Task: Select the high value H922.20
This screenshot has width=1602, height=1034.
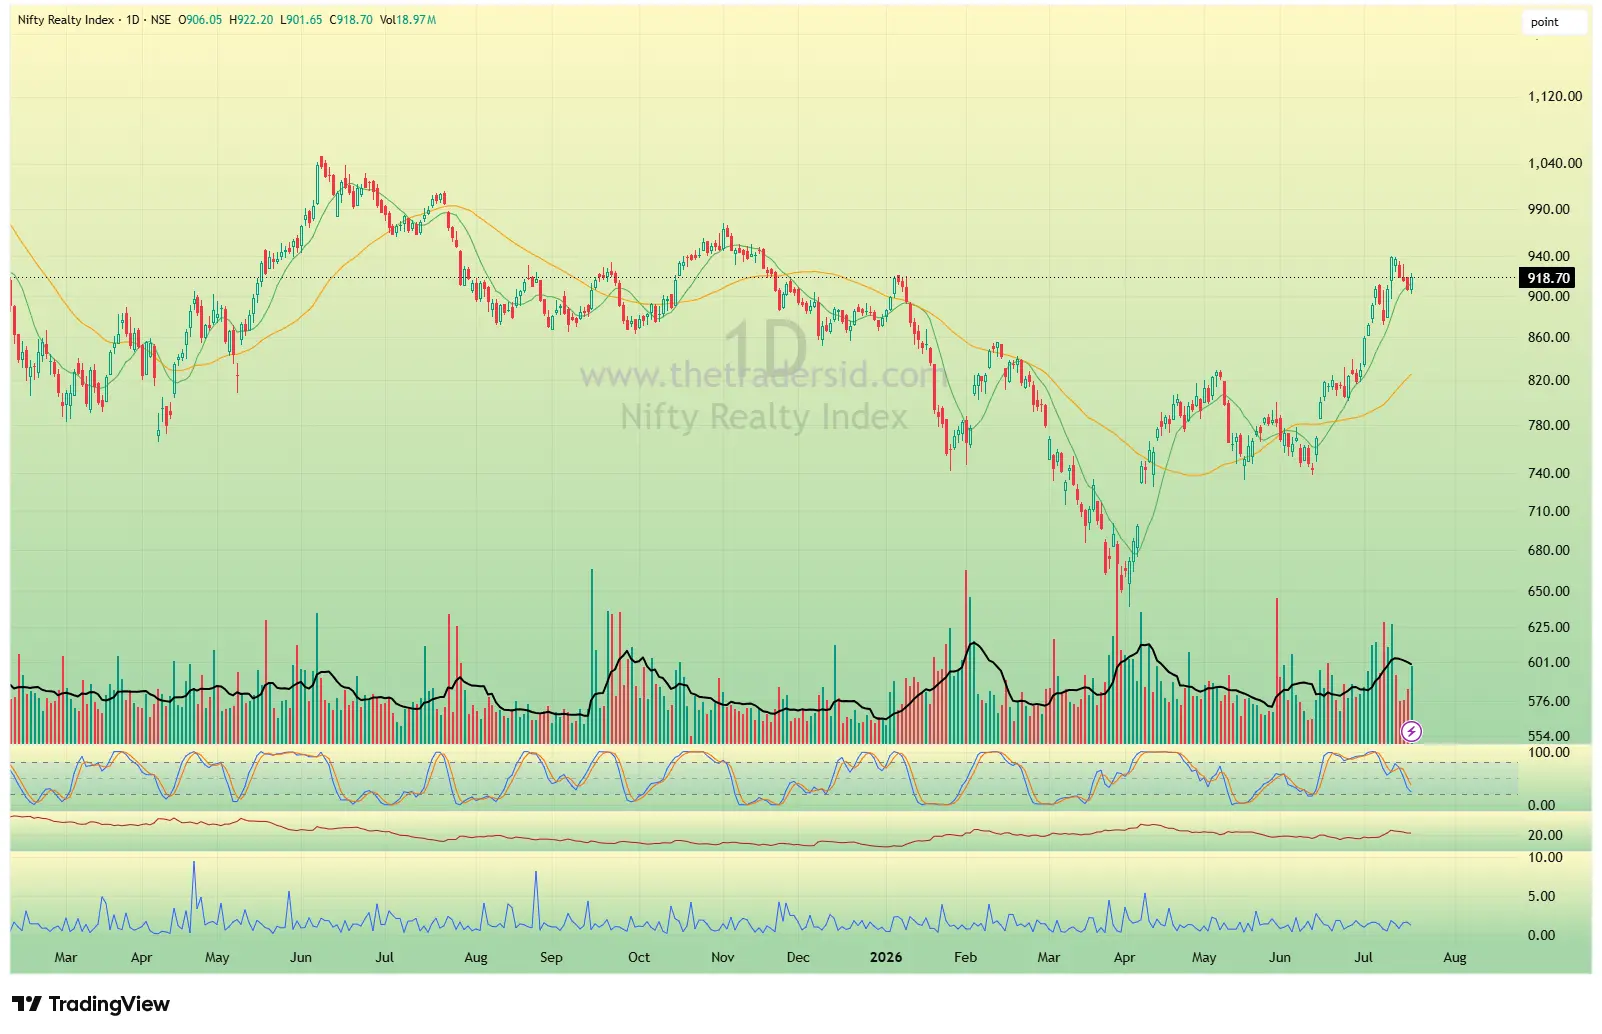Action: click(251, 20)
